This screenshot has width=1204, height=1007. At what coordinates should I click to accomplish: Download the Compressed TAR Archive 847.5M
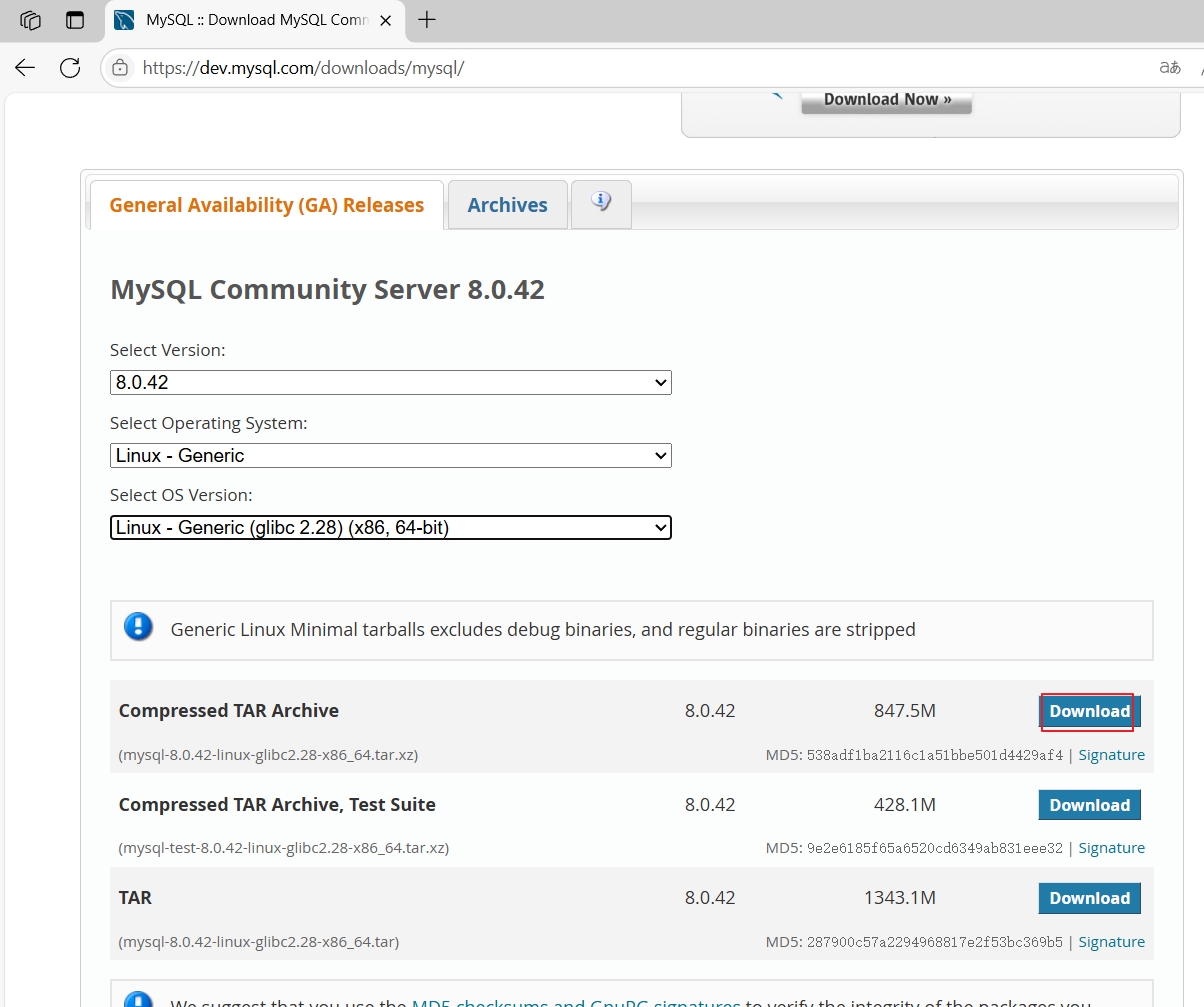pos(1089,711)
